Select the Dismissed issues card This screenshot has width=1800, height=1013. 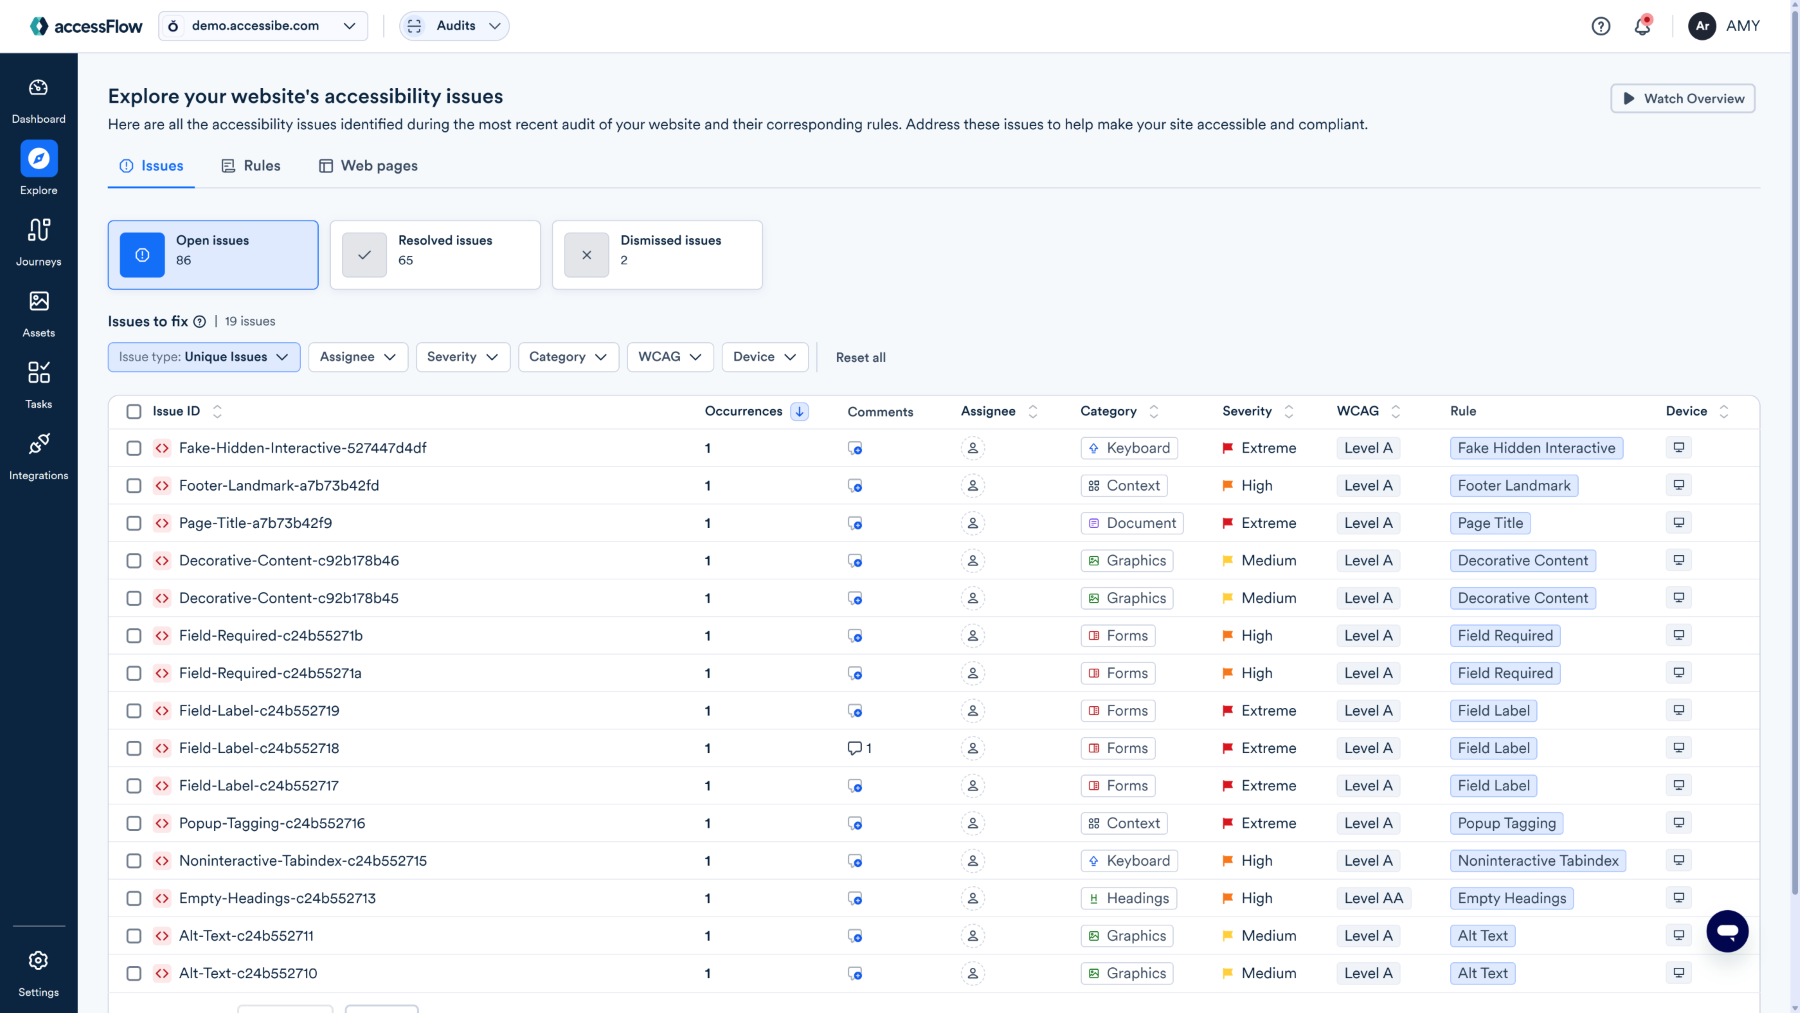coord(657,255)
